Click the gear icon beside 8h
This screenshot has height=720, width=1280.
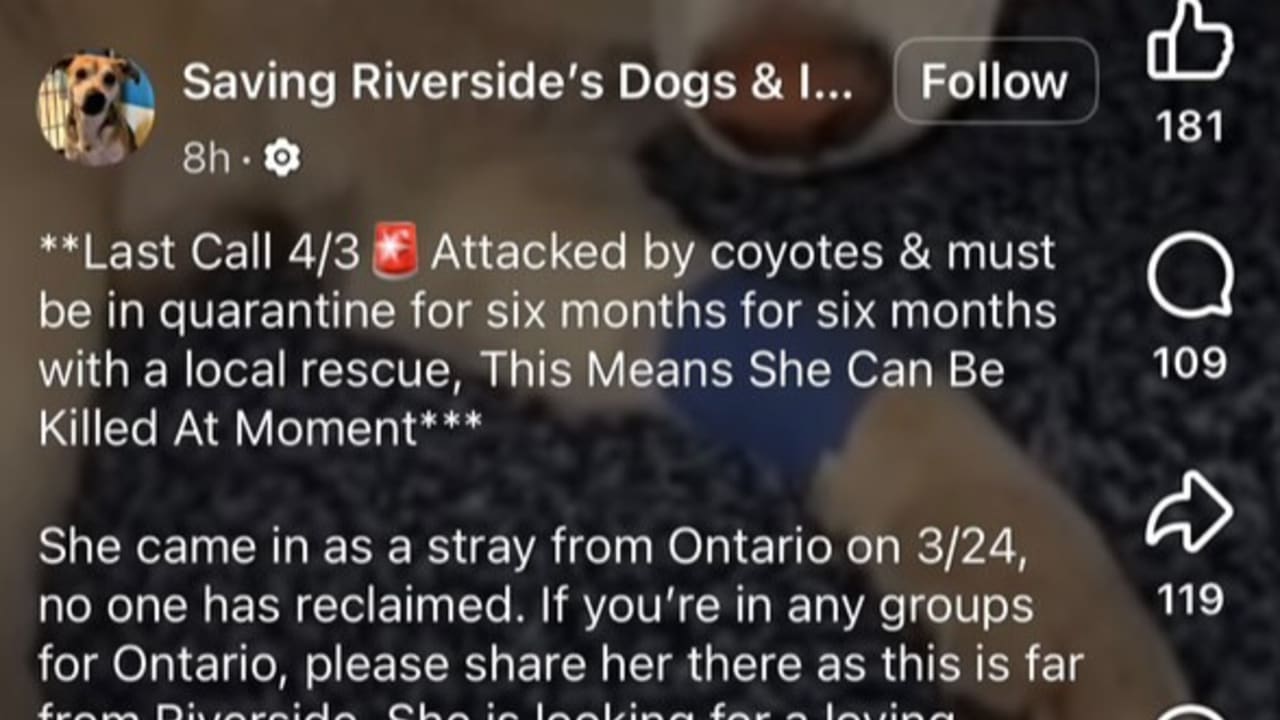click(x=282, y=157)
